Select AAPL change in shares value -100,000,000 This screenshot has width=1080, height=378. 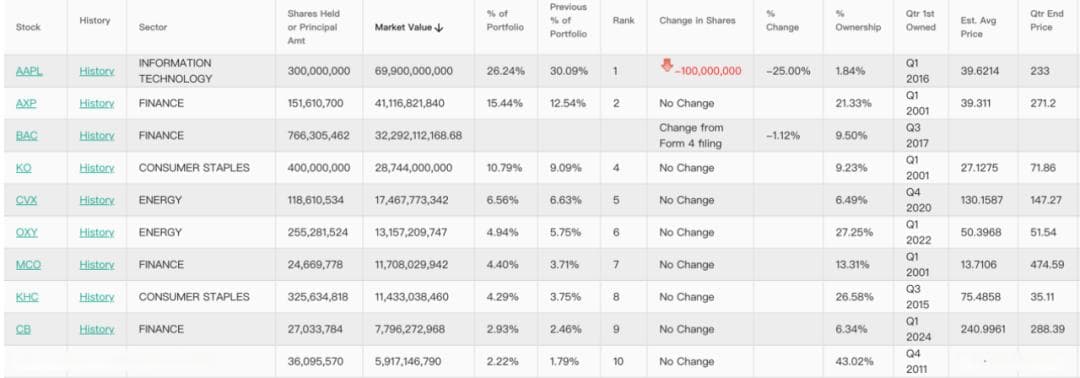(x=708, y=72)
